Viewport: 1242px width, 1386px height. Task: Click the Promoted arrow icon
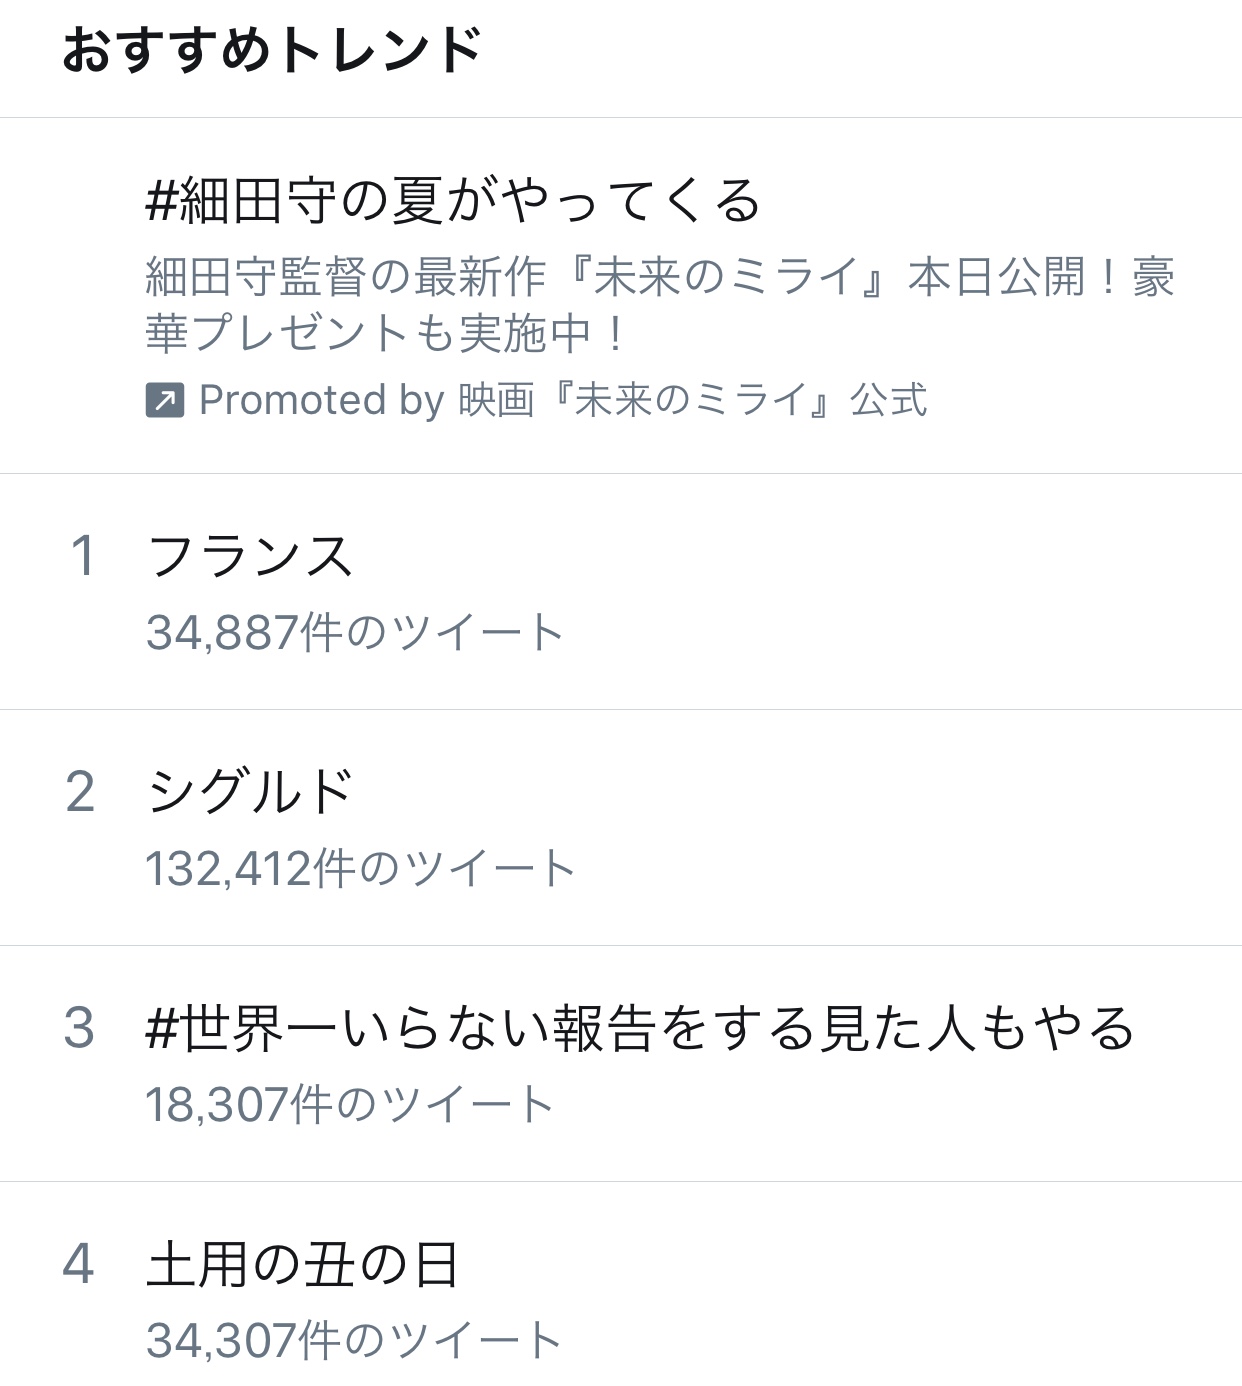tap(165, 401)
